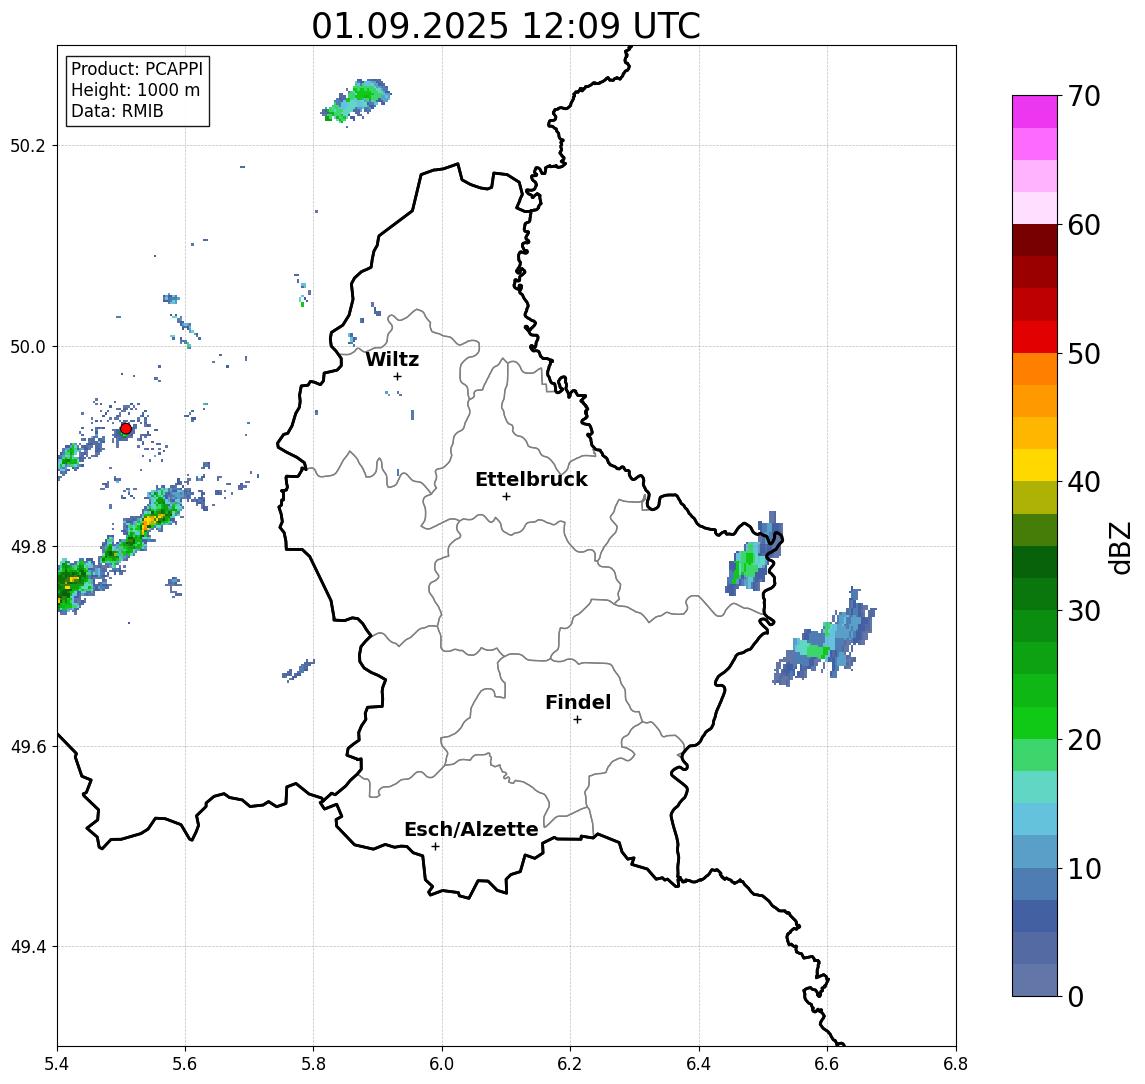Click the colorbar tick label 10
This screenshot has width=1145, height=1084.
pyautogui.click(x=1083, y=869)
